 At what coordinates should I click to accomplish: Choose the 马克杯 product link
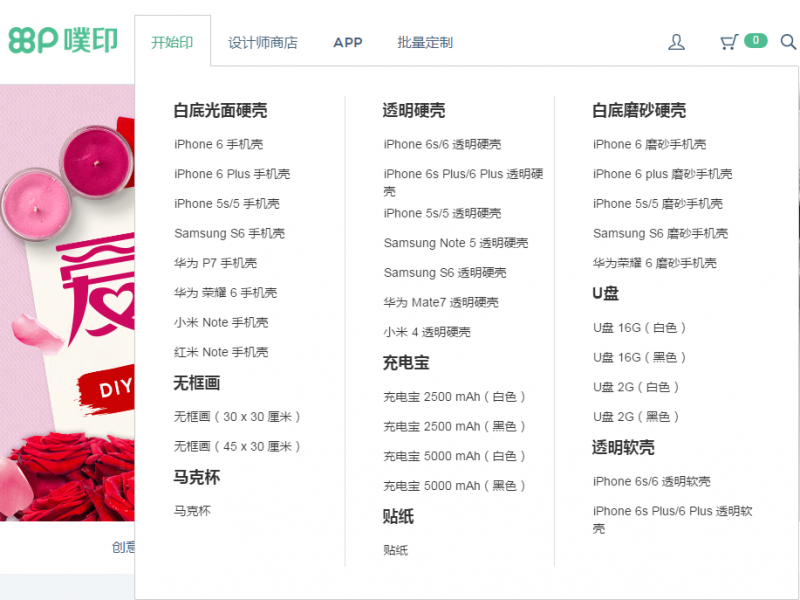point(192,511)
